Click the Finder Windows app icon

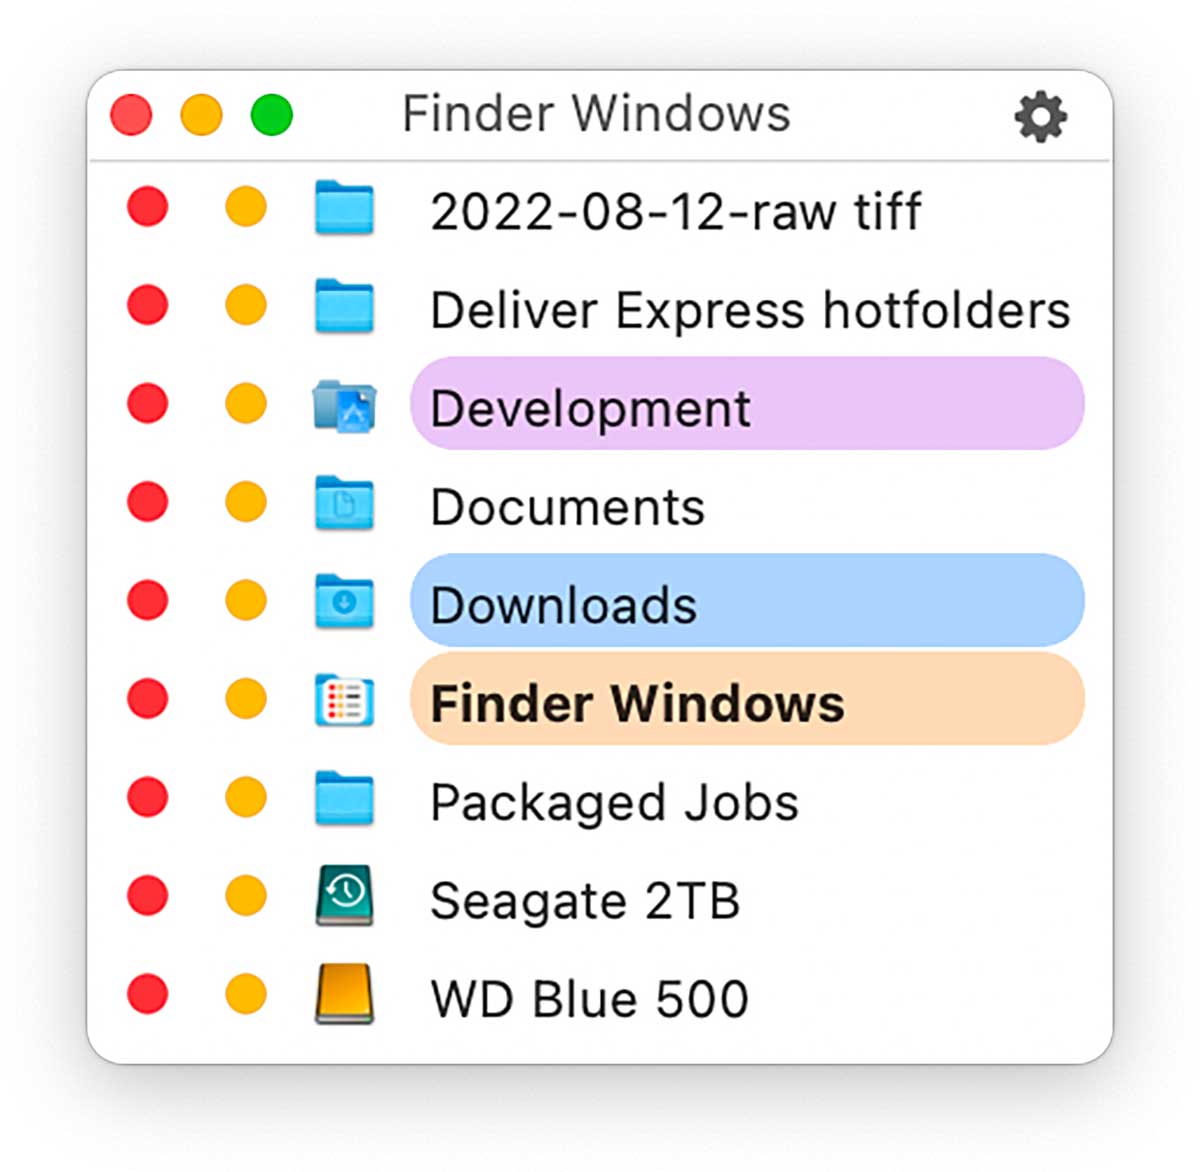[x=344, y=700]
